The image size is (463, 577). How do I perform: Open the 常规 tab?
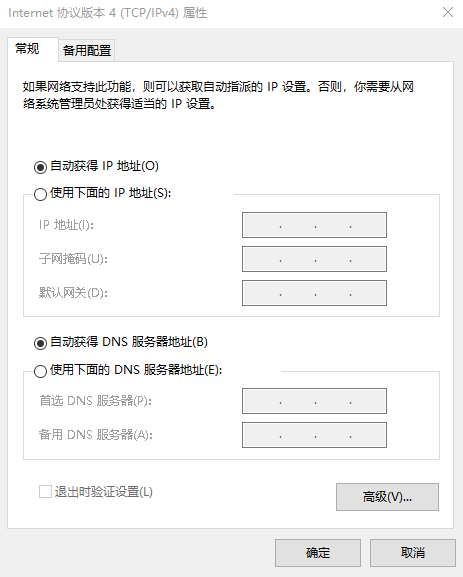point(33,49)
